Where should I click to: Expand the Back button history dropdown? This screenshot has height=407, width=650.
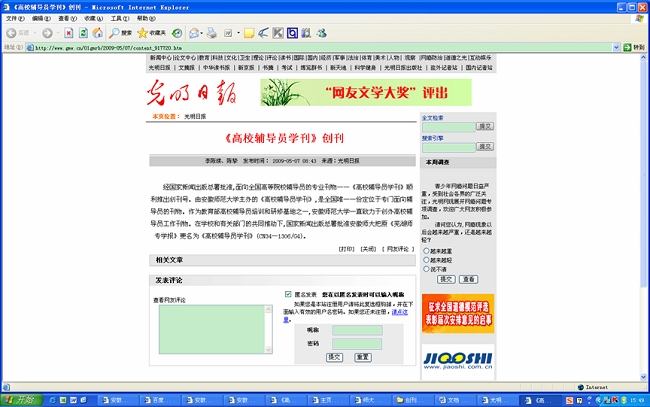pos(35,33)
